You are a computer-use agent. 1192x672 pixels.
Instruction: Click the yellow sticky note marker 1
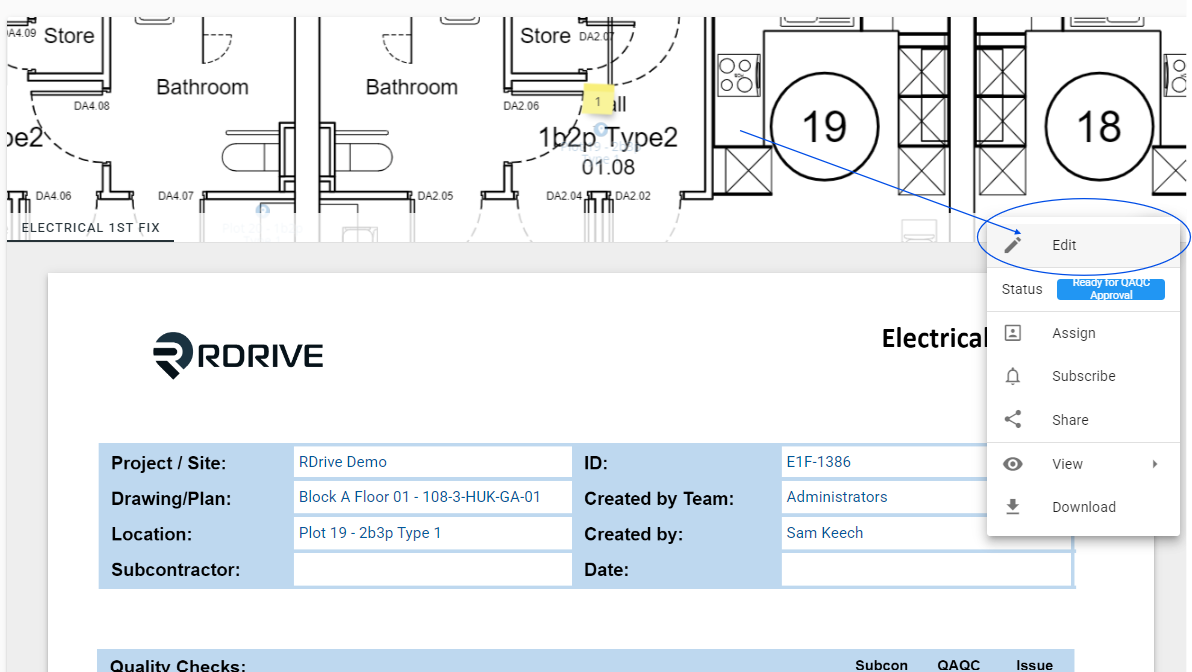(x=598, y=101)
